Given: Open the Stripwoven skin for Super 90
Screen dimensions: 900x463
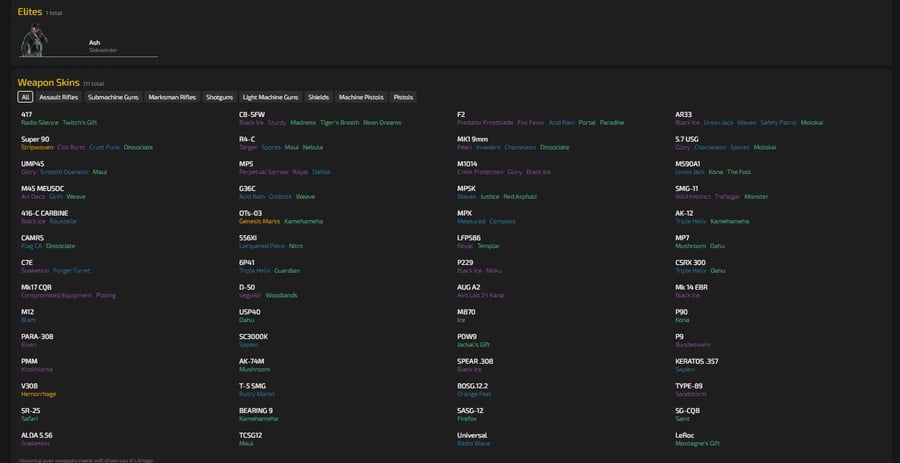Looking at the screenshot, I should (x=37, y=147).
